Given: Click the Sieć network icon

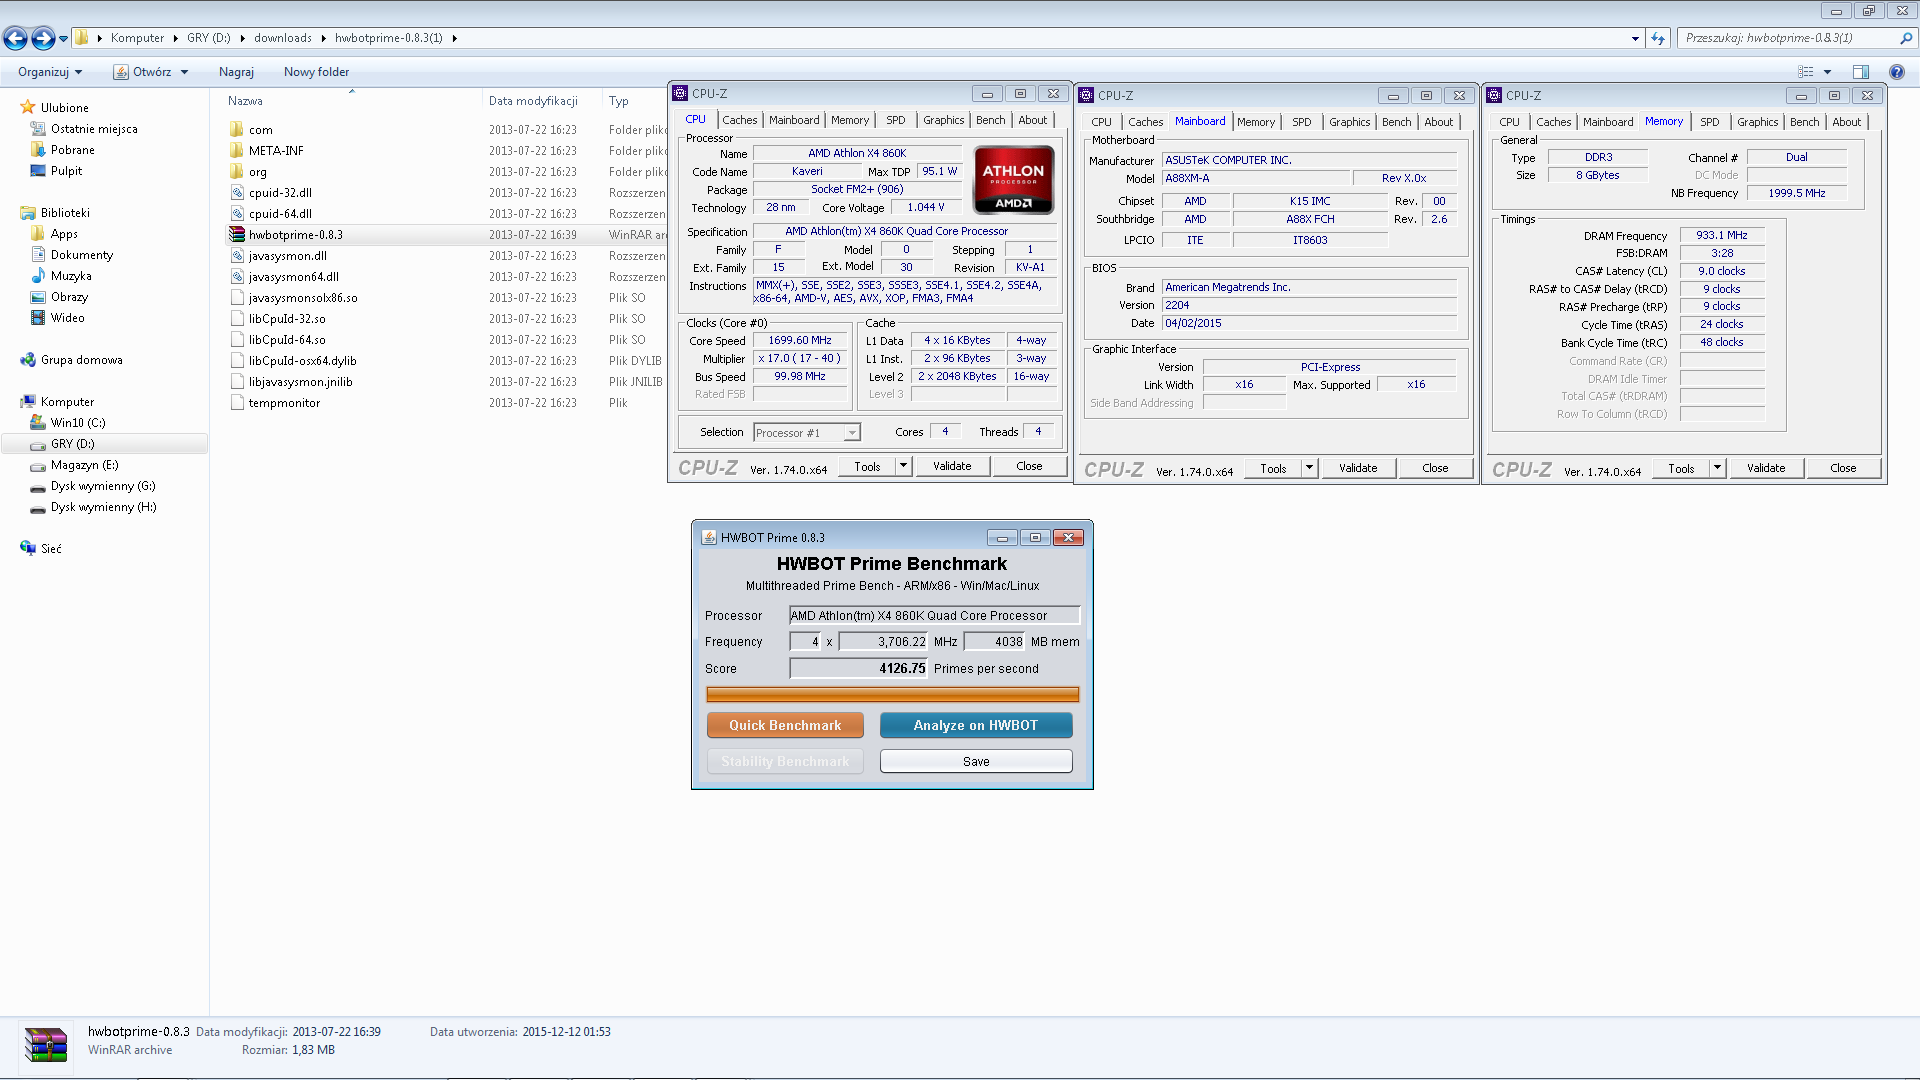Looking at the screenshot, I should click(x=28, y=548).
